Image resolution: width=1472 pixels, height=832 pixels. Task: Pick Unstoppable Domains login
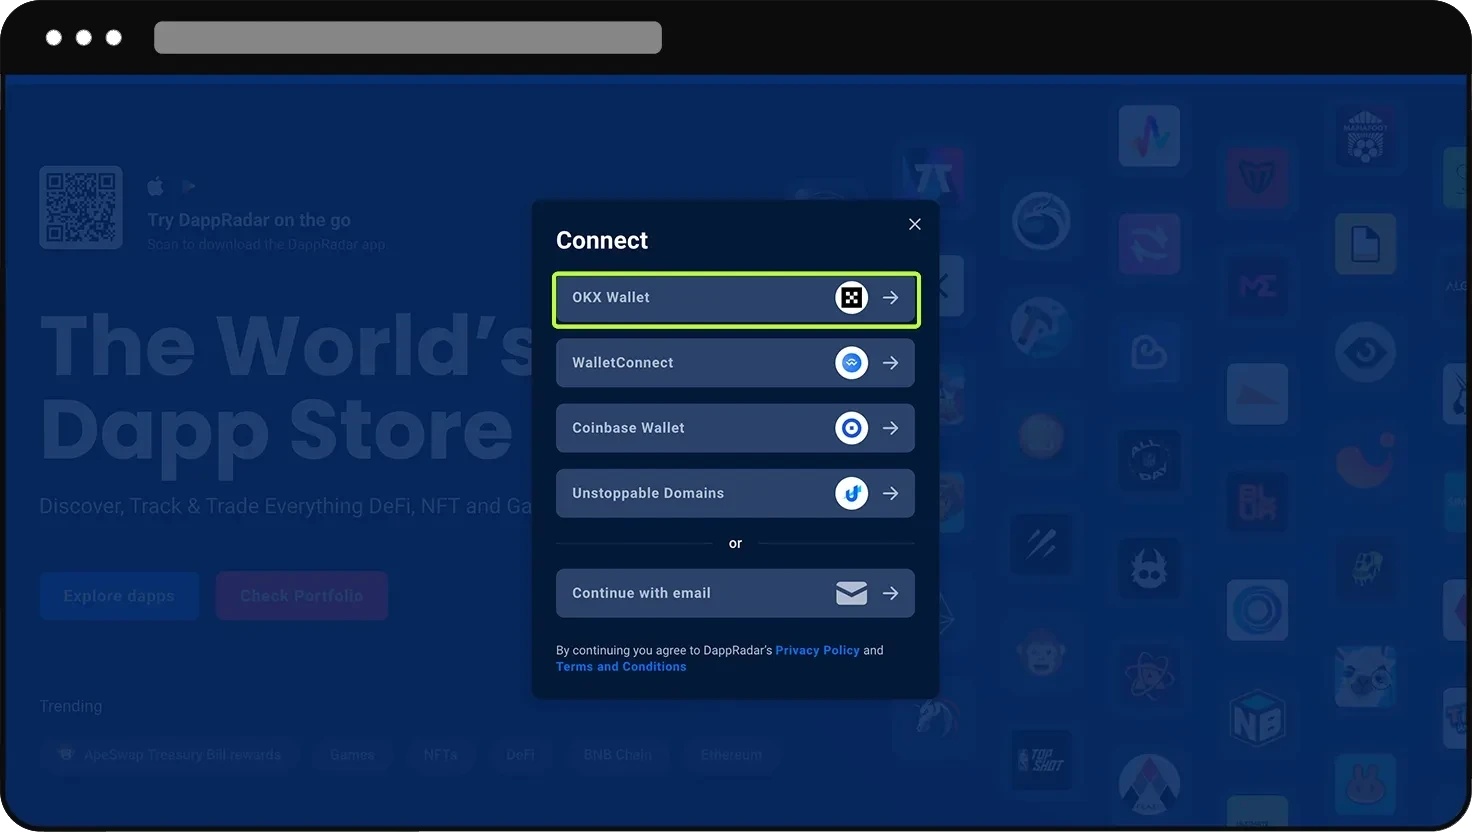click(735, 493)
